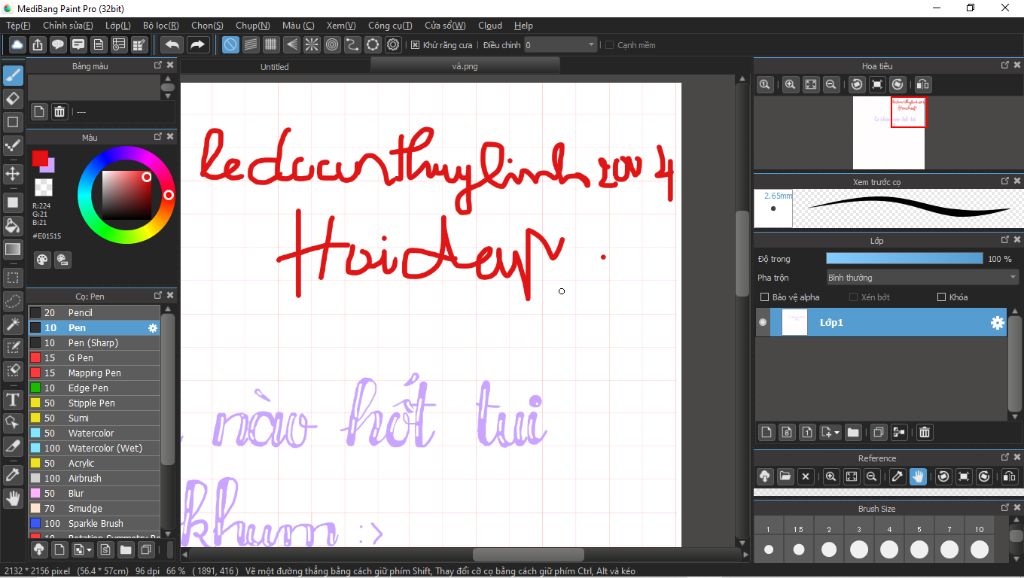
Task: Open the Tệp menu
Action: (18, 25)
